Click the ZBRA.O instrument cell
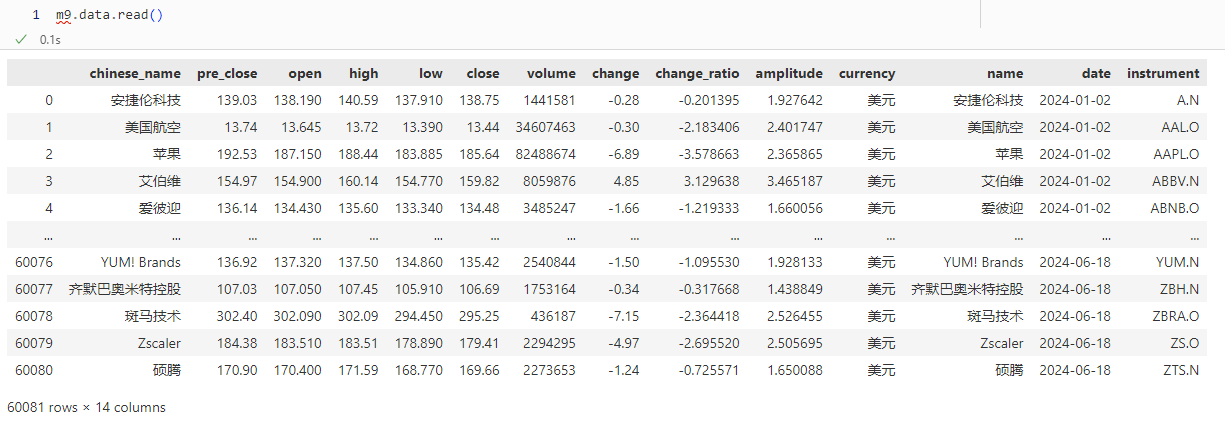The image size is (1225, 425). pos(1177,316)
